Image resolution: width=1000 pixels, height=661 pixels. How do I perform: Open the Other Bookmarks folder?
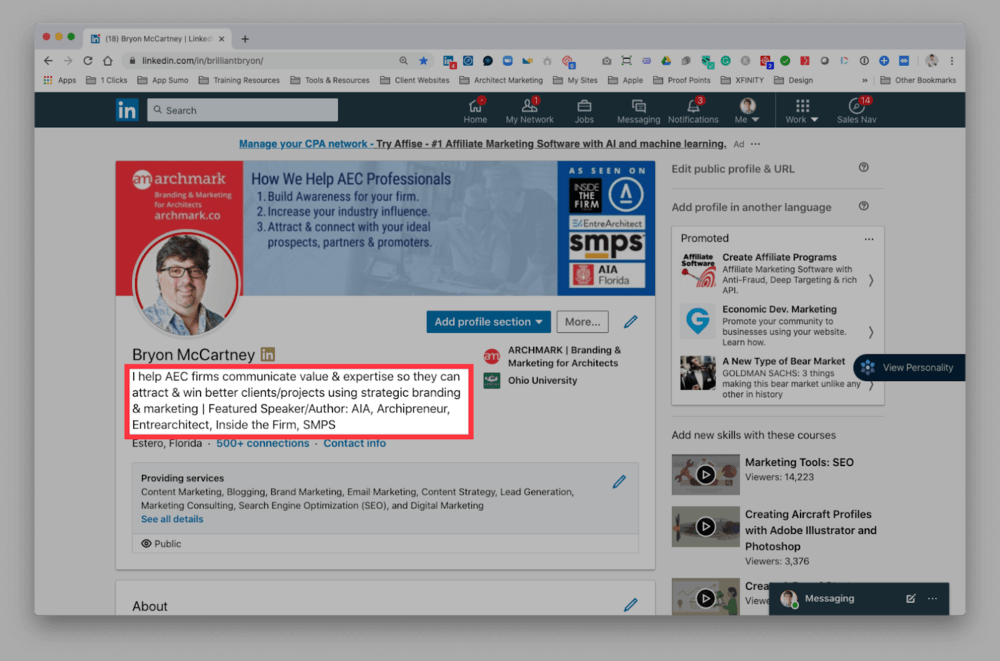[918, 80]
